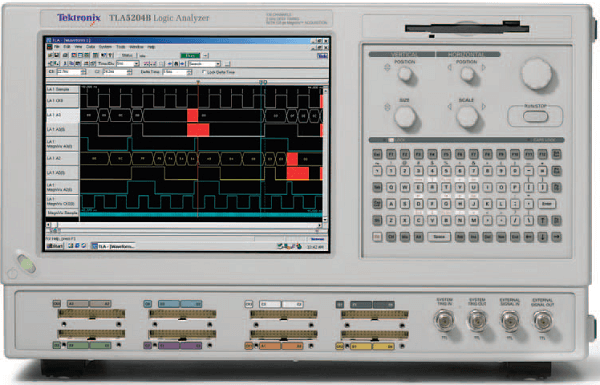600x385 pixels.
Task: Toggle the Lock Delta Time checkbox
Action: coord(204,72)
